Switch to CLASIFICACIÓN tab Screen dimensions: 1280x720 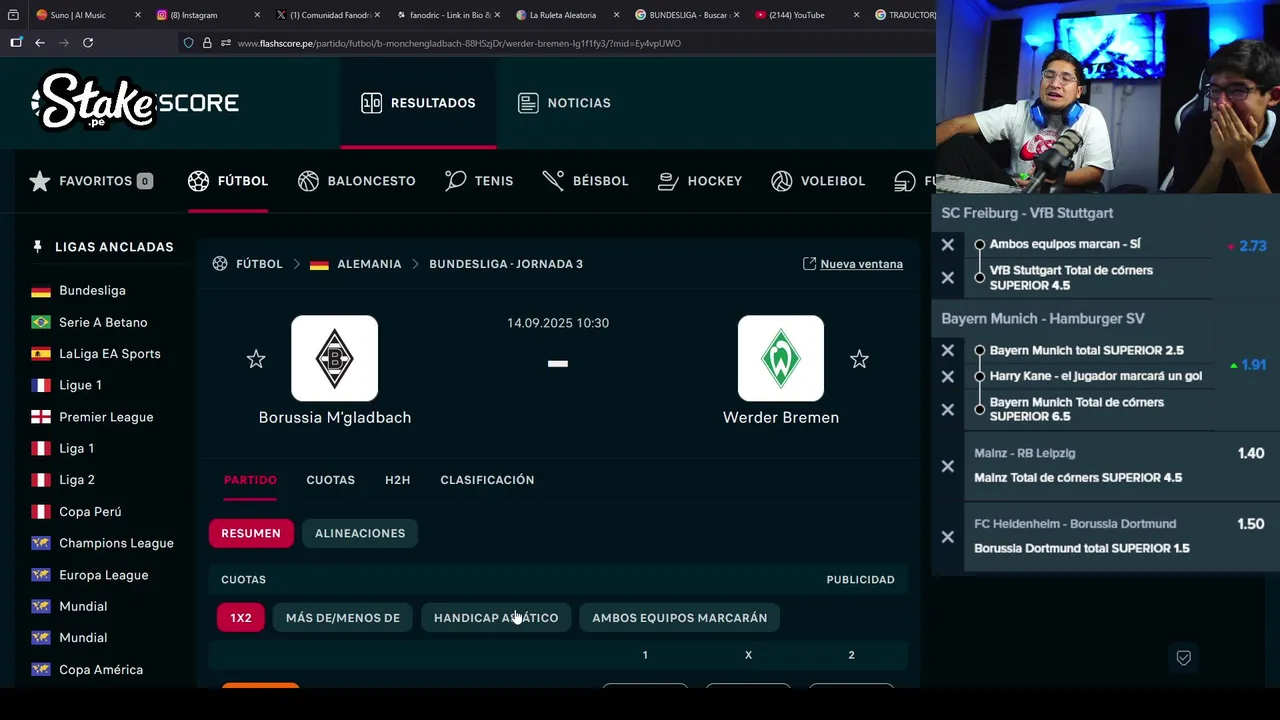click(487, 480)
